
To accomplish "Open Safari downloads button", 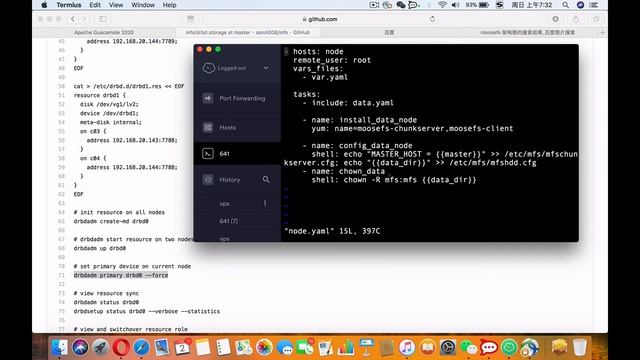I will pyautogui.click(x=556, y=19).
